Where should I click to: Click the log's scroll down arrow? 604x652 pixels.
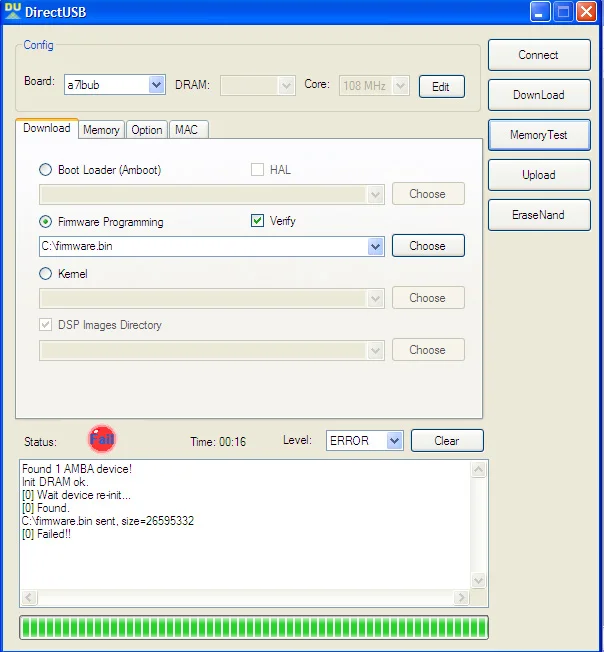coord(478,580)
